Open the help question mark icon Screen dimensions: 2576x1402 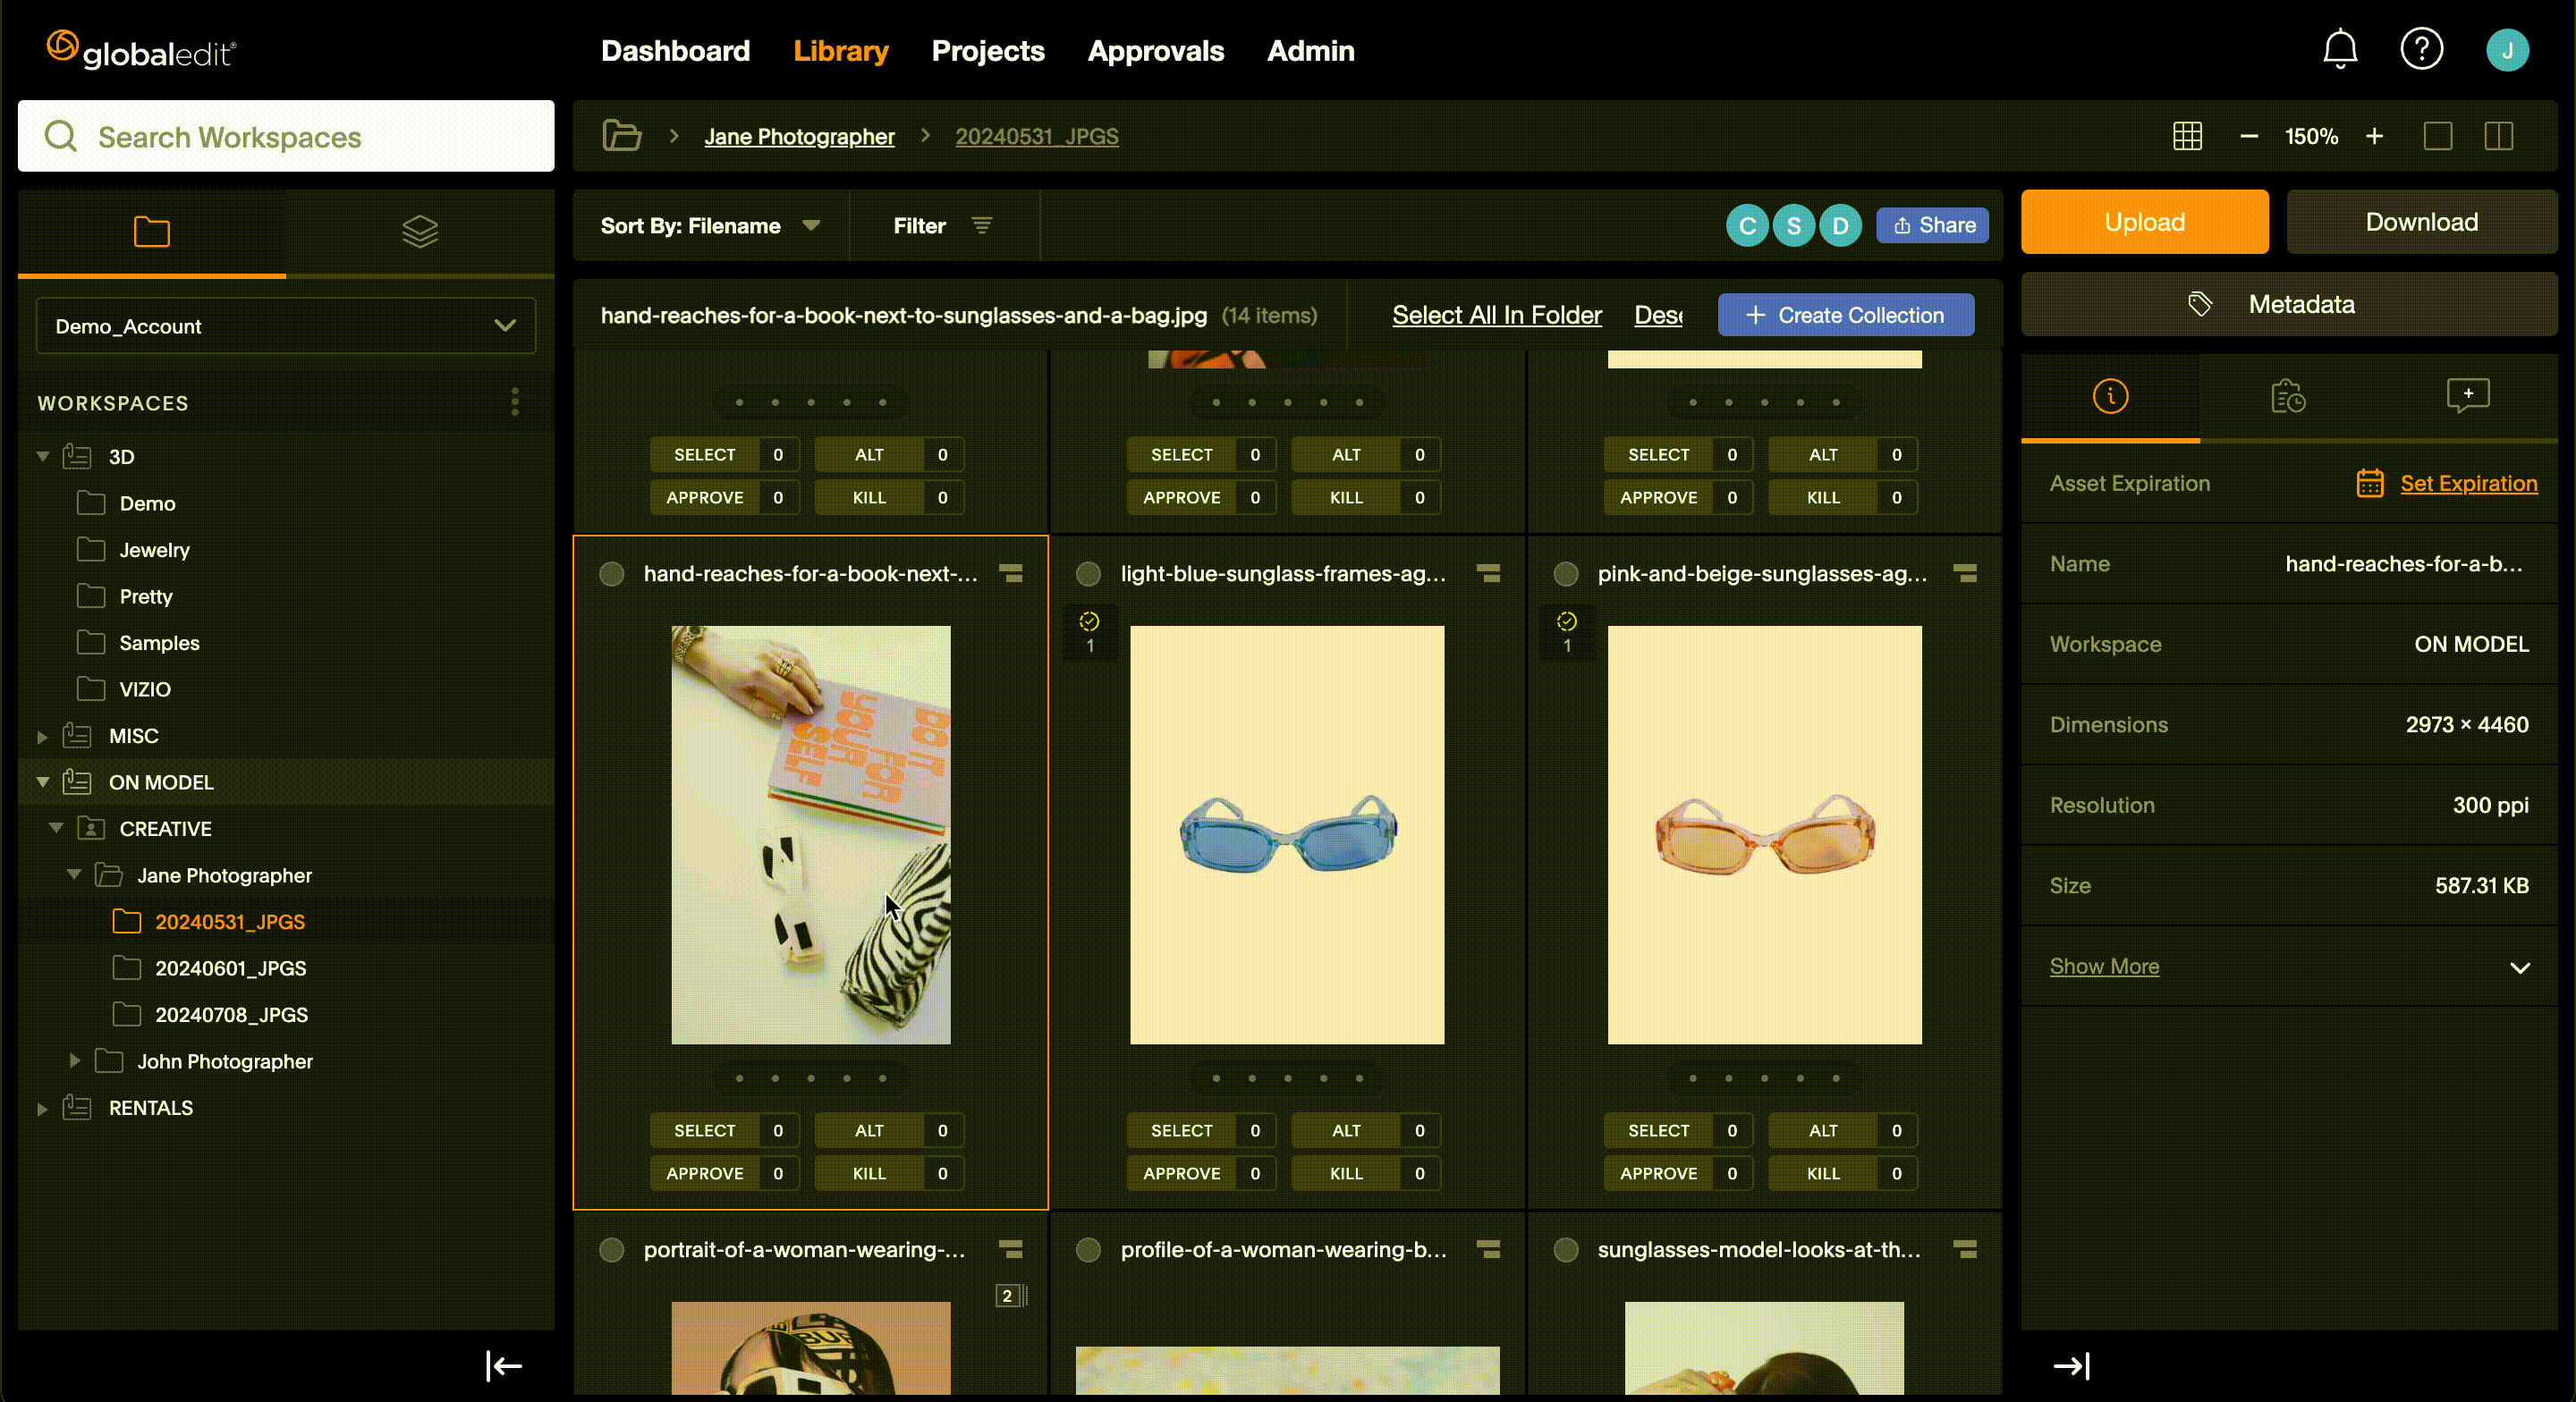(x=2421, y=50)
